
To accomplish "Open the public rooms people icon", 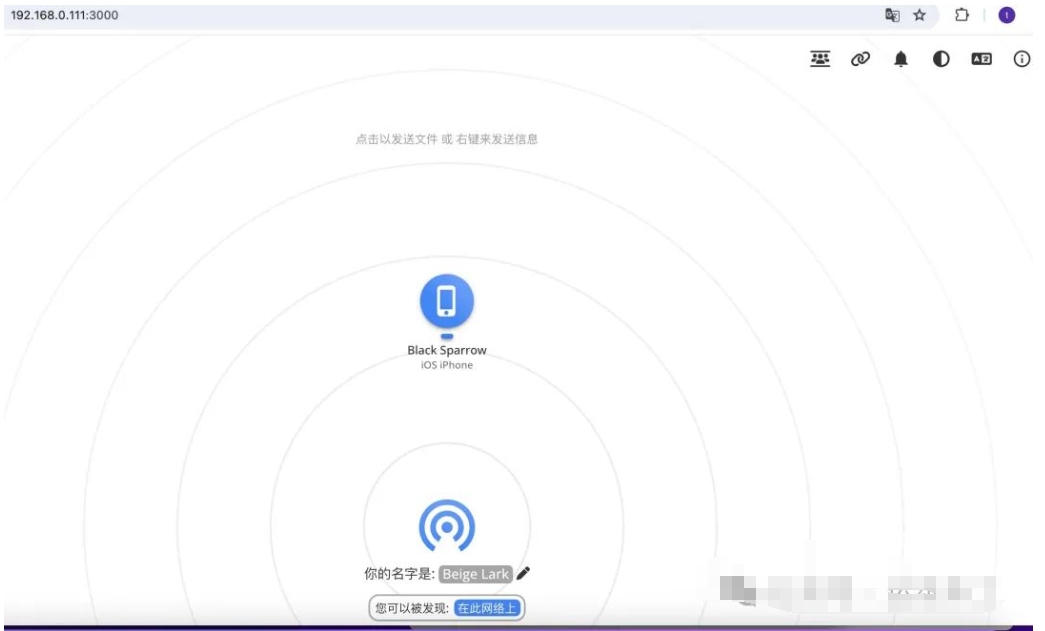I will 820,59.
